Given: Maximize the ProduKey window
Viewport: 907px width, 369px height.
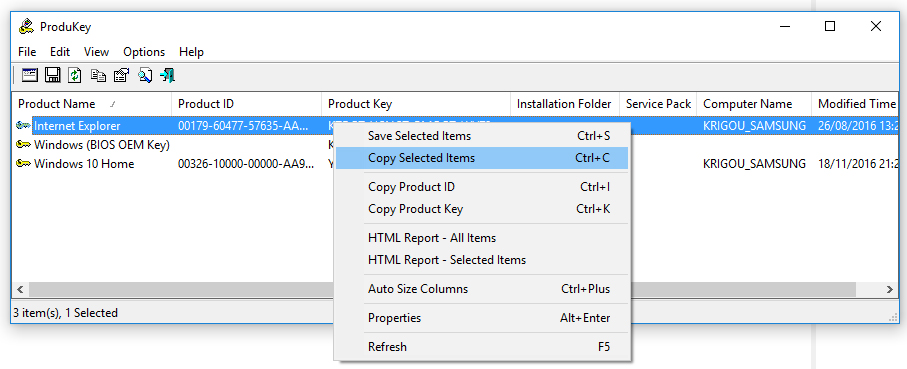Looking at the screenshot, I should click(830, 26).
